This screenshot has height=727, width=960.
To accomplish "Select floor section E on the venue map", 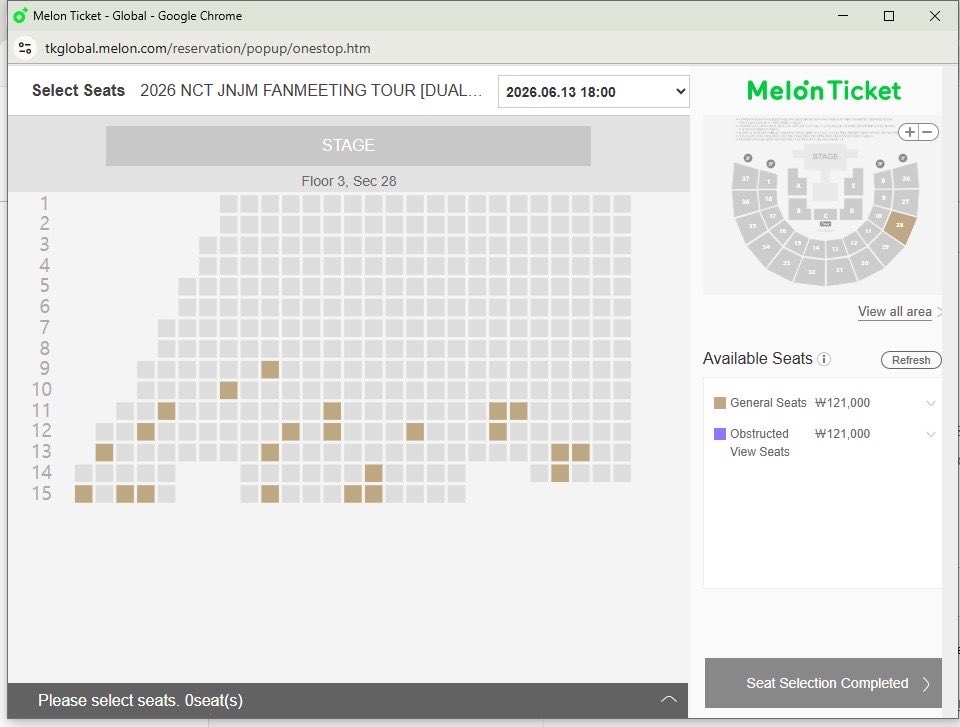I will (853, 185).
